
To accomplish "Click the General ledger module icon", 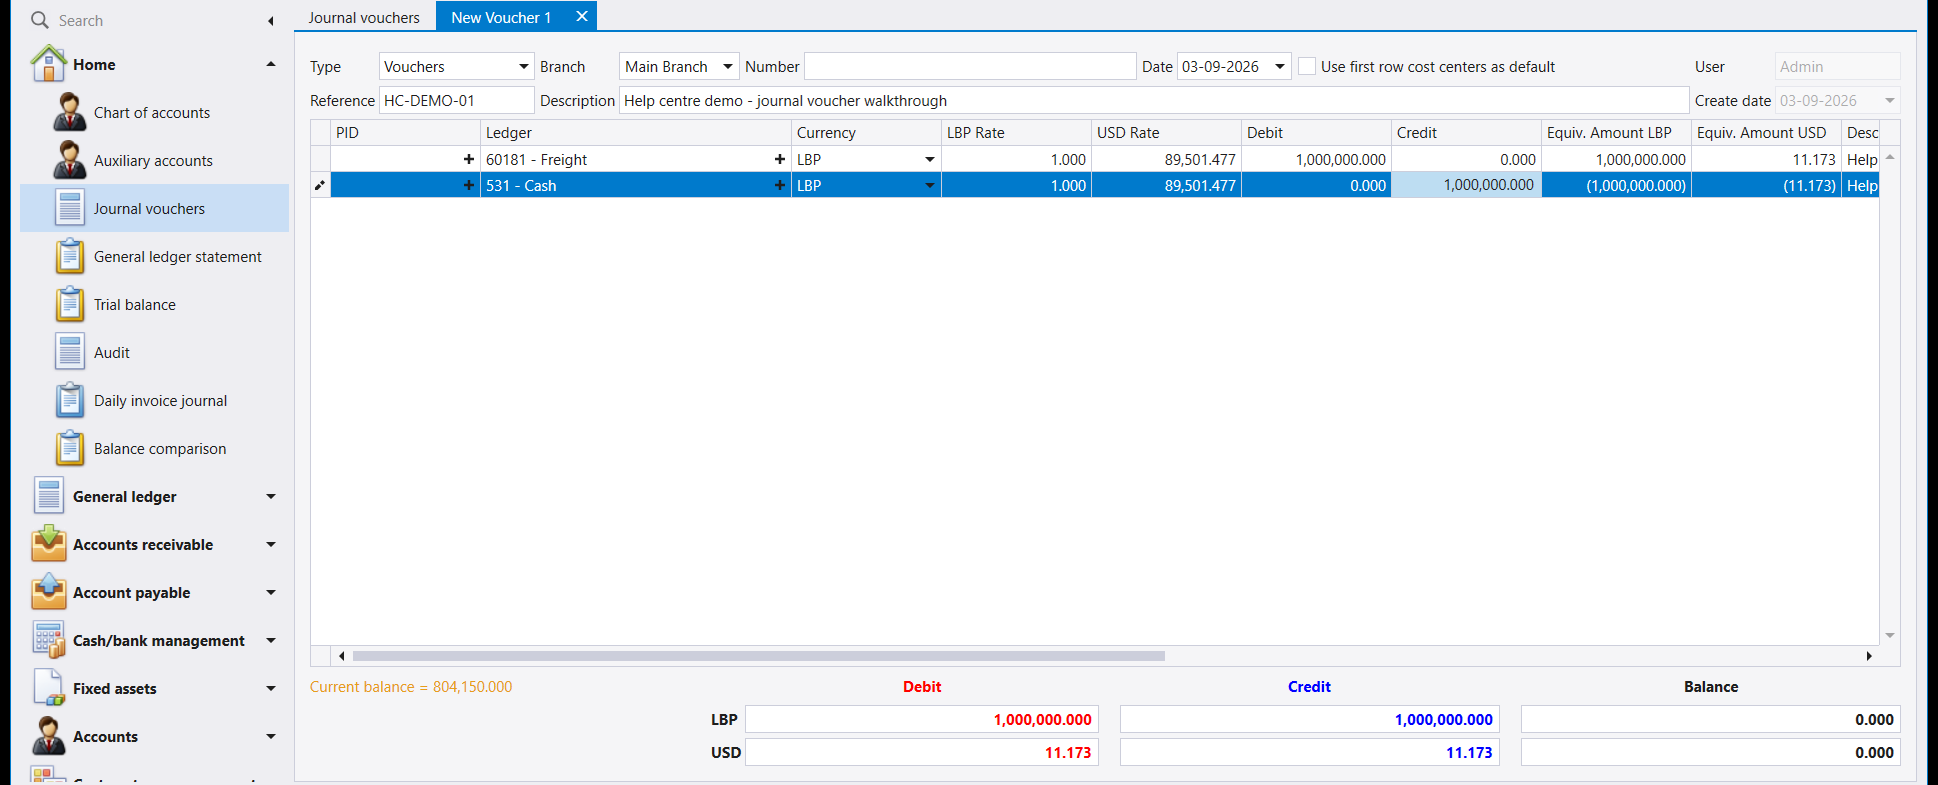I will click(x=48, y=496).
